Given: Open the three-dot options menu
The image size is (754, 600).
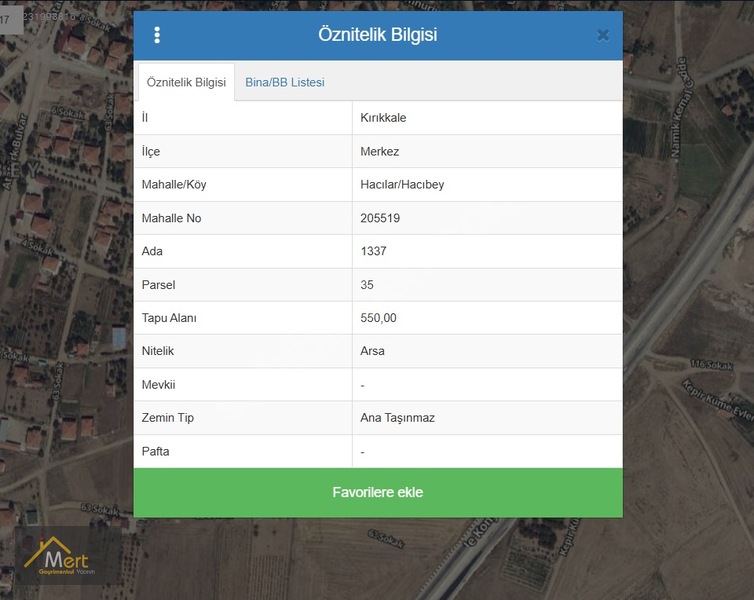Looking at the screenshot, I should coord(157,35).
